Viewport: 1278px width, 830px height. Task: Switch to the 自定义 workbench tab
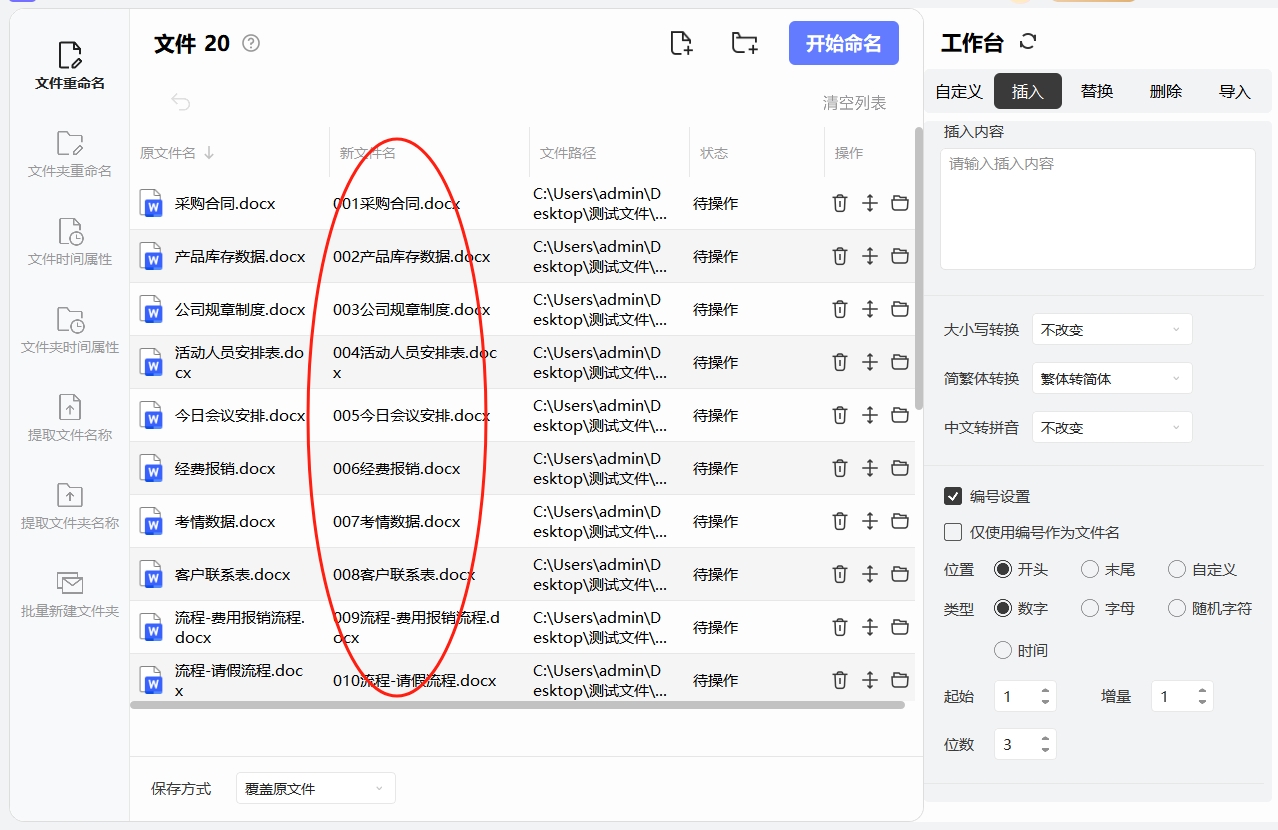[x=959, y=91]
